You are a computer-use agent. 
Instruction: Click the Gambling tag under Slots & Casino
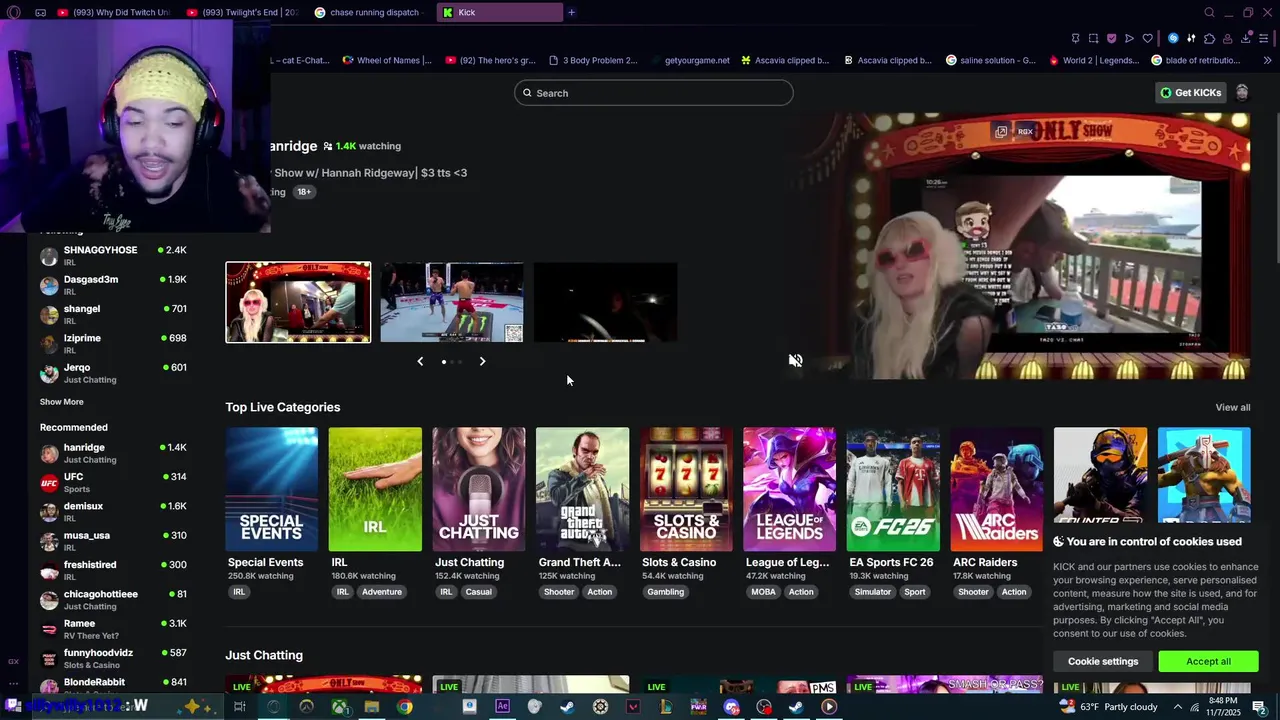(x=665, y=592)
